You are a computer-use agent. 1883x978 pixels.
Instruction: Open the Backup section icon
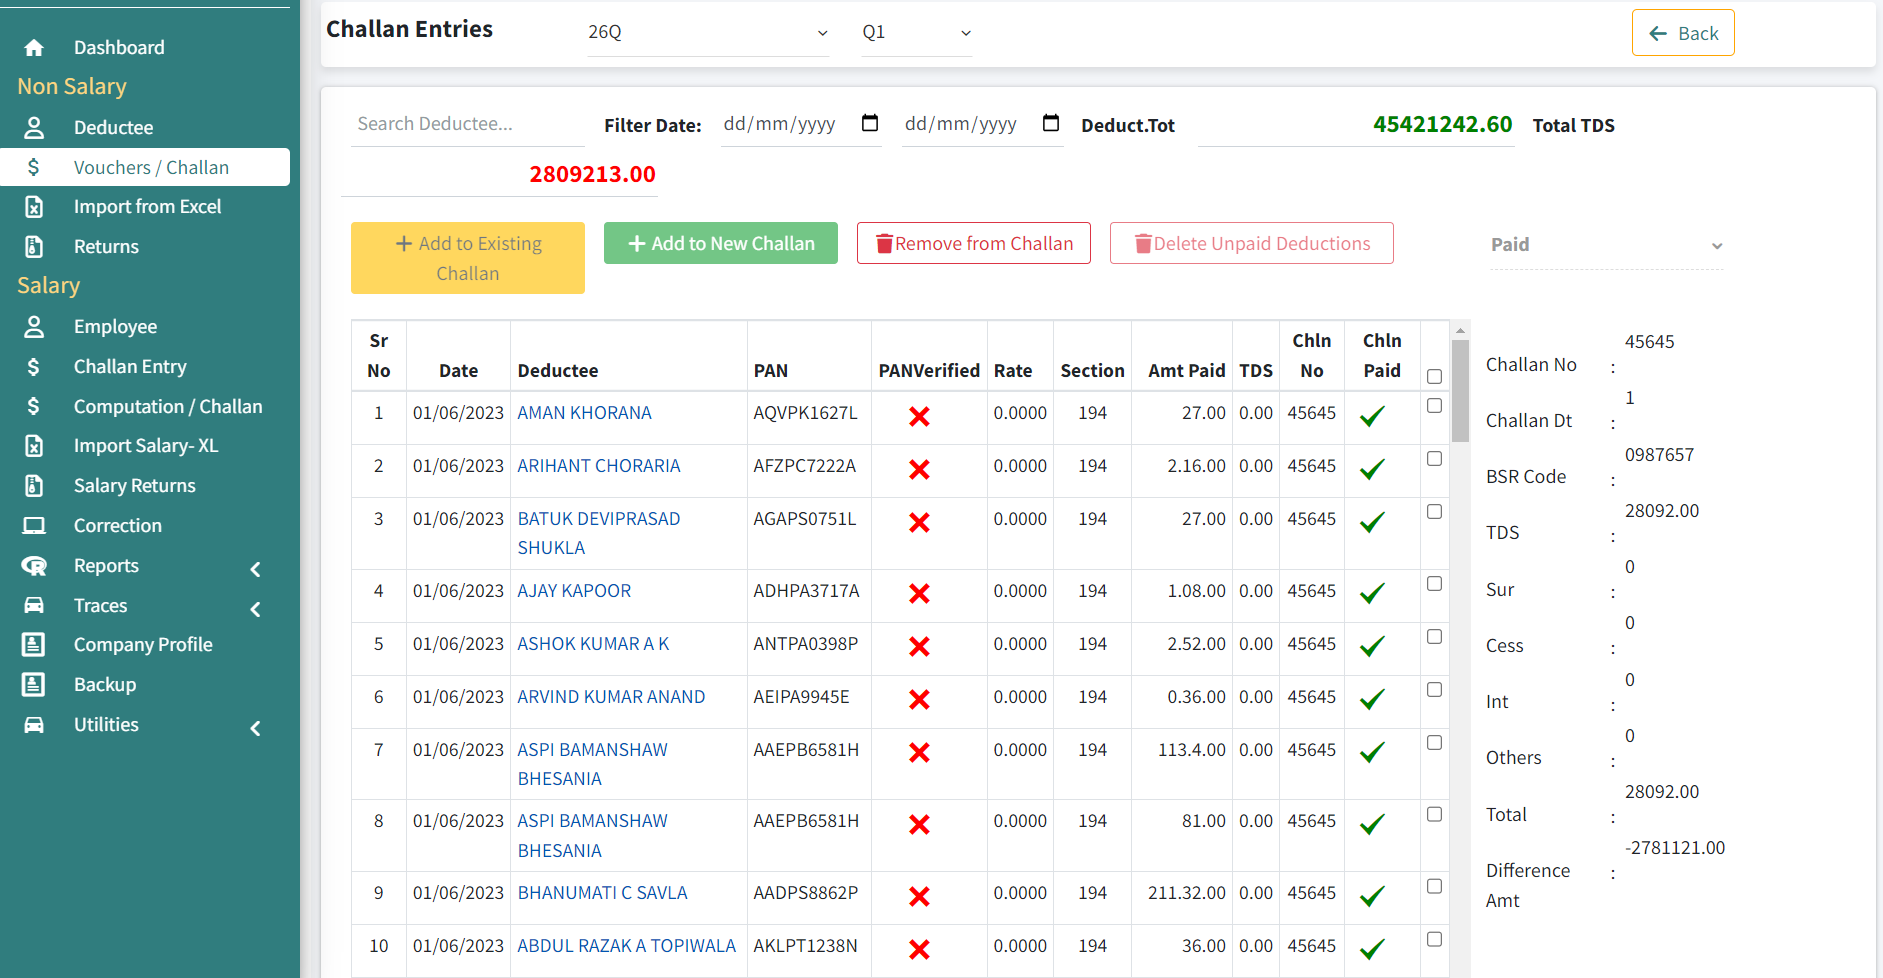click(35, 684)
